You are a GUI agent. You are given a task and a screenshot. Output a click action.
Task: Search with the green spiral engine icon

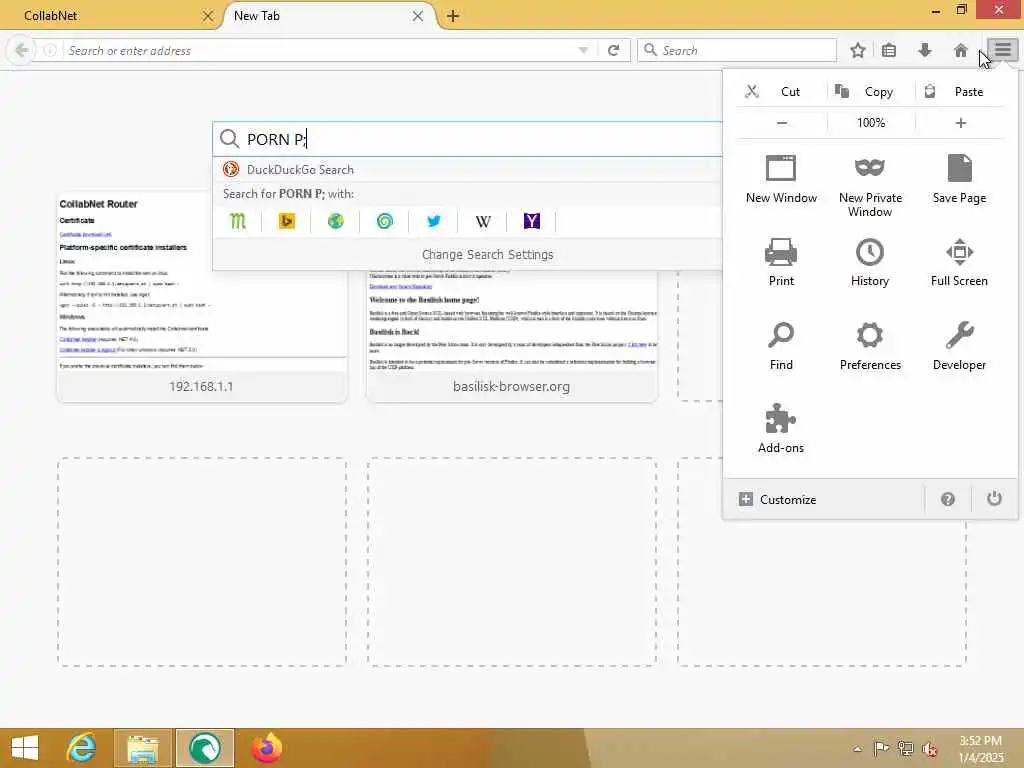point(385,221)
